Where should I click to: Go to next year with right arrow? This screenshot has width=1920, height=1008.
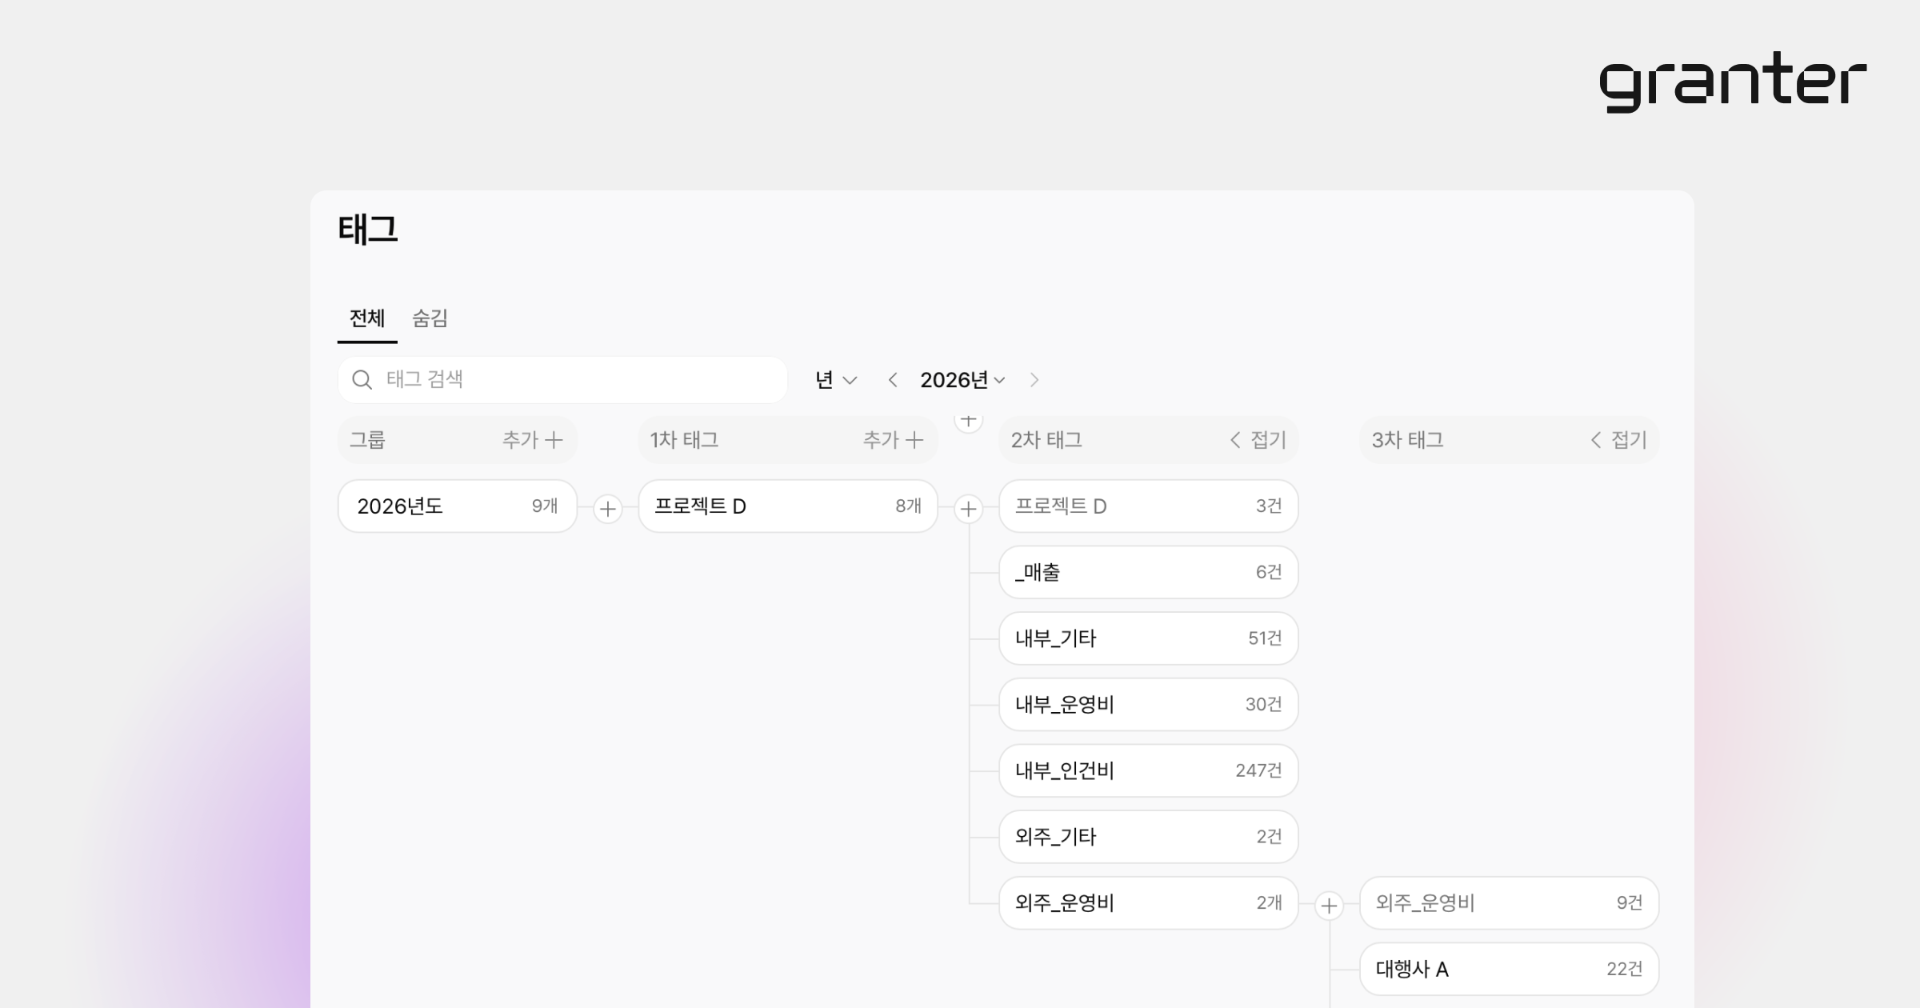(x=1034, y=380)
